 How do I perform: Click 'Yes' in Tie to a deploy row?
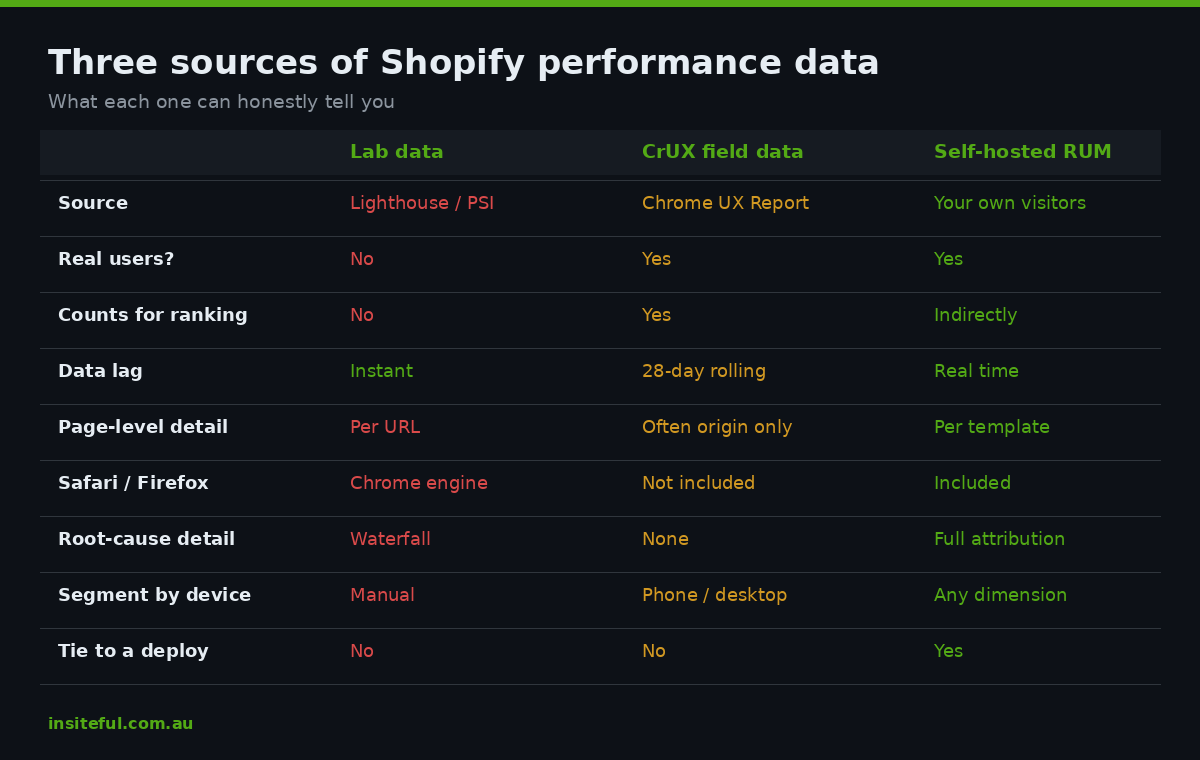point(948,652)
